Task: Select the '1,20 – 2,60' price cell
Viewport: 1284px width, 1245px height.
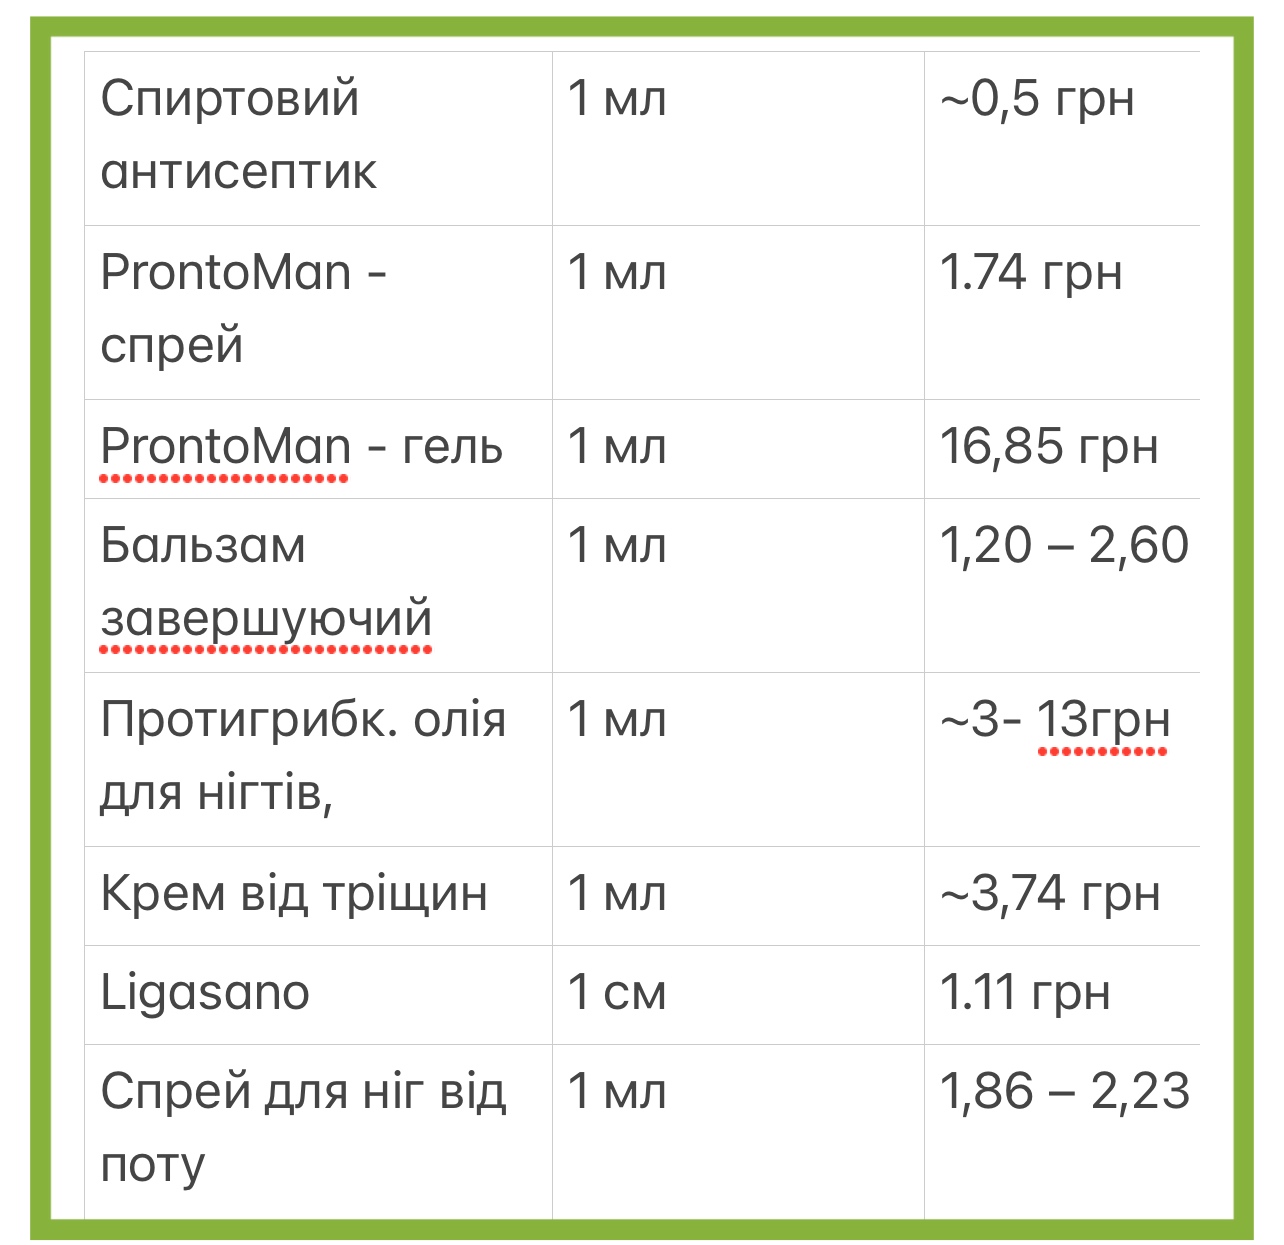Action: 1062,585
